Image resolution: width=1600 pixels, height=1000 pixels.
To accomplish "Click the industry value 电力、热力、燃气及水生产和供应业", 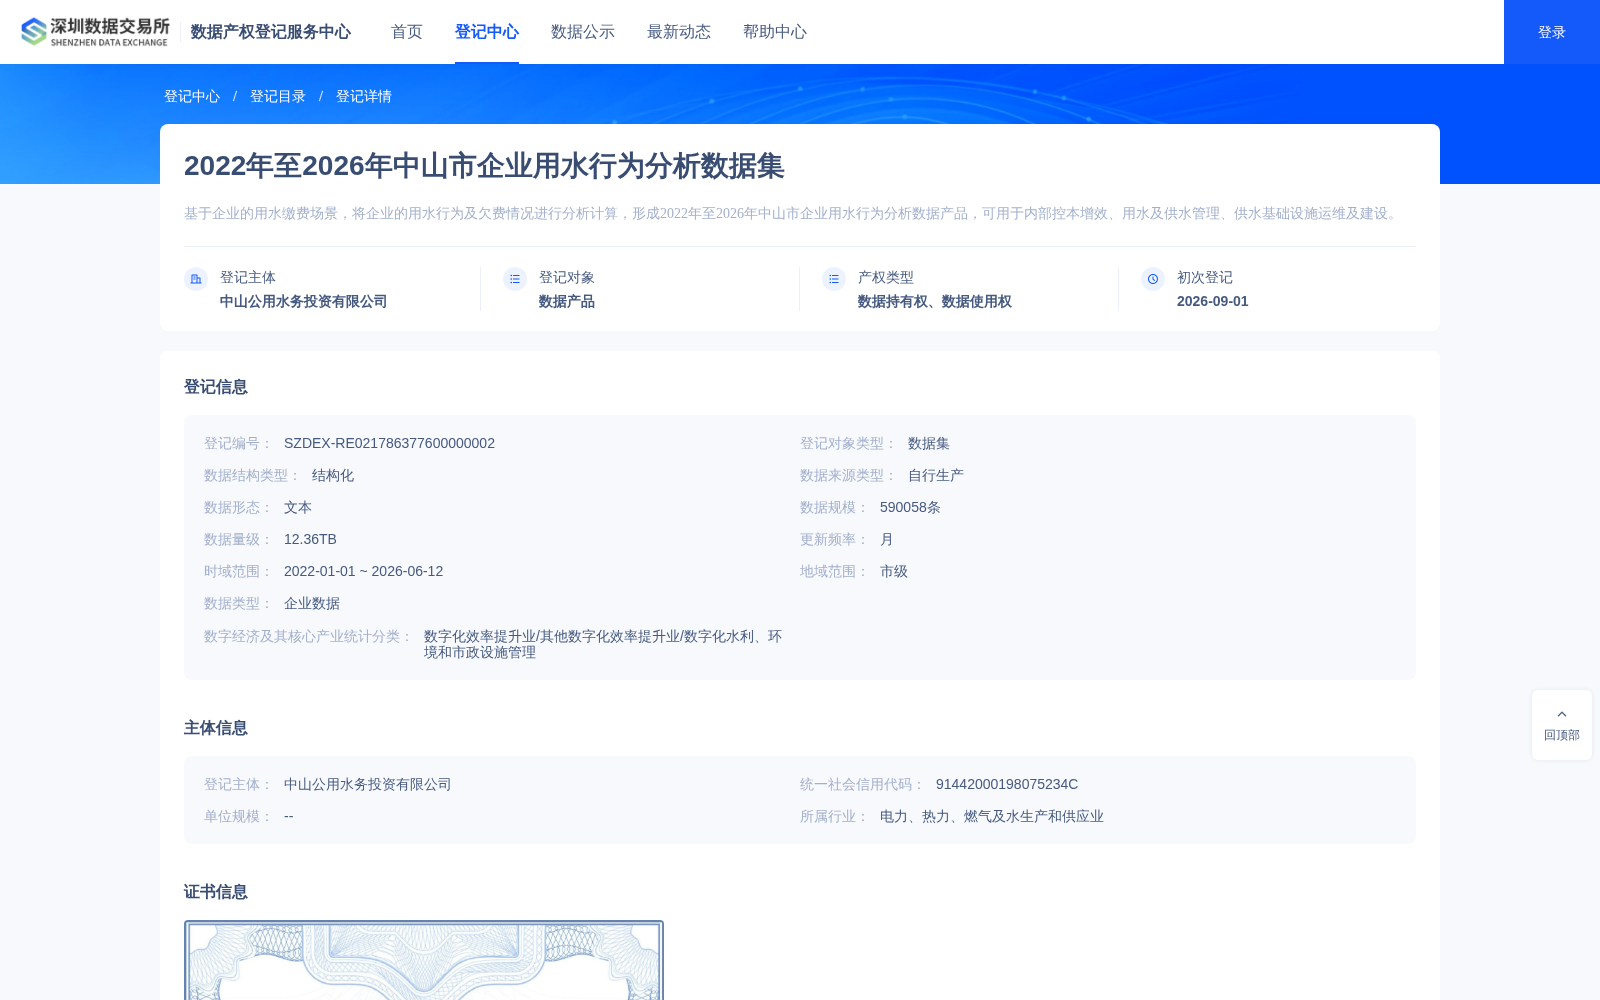I will coord(992,816).
